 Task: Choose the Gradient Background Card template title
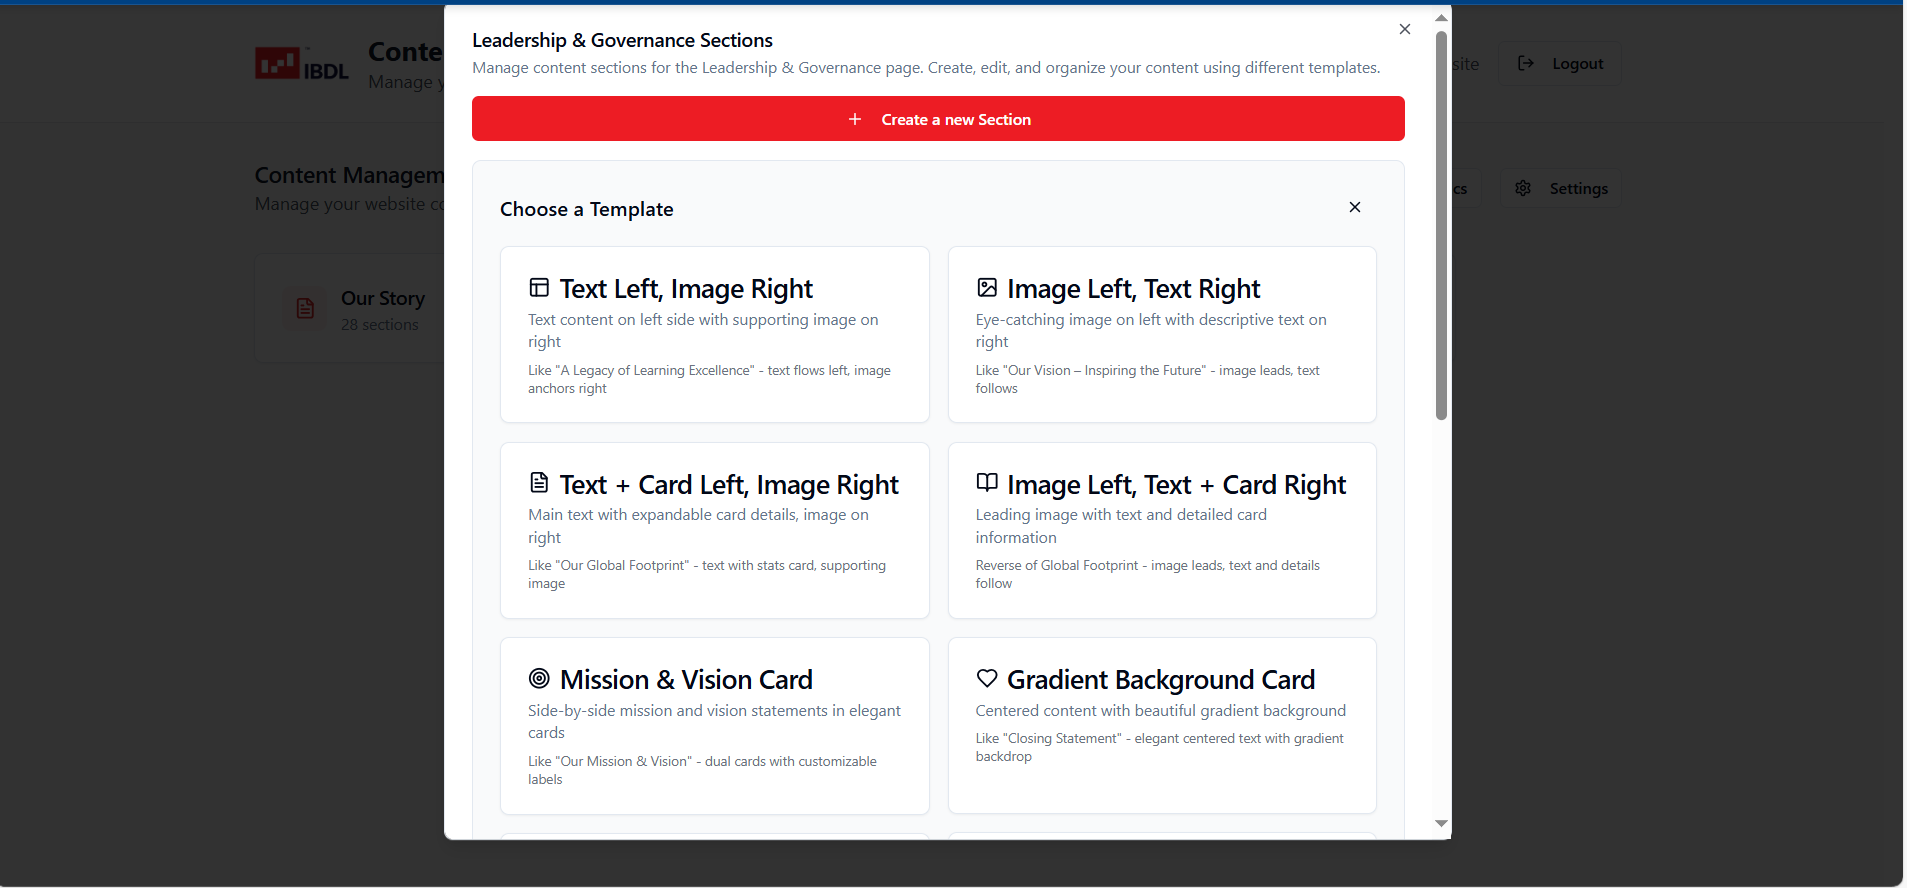1160,680
